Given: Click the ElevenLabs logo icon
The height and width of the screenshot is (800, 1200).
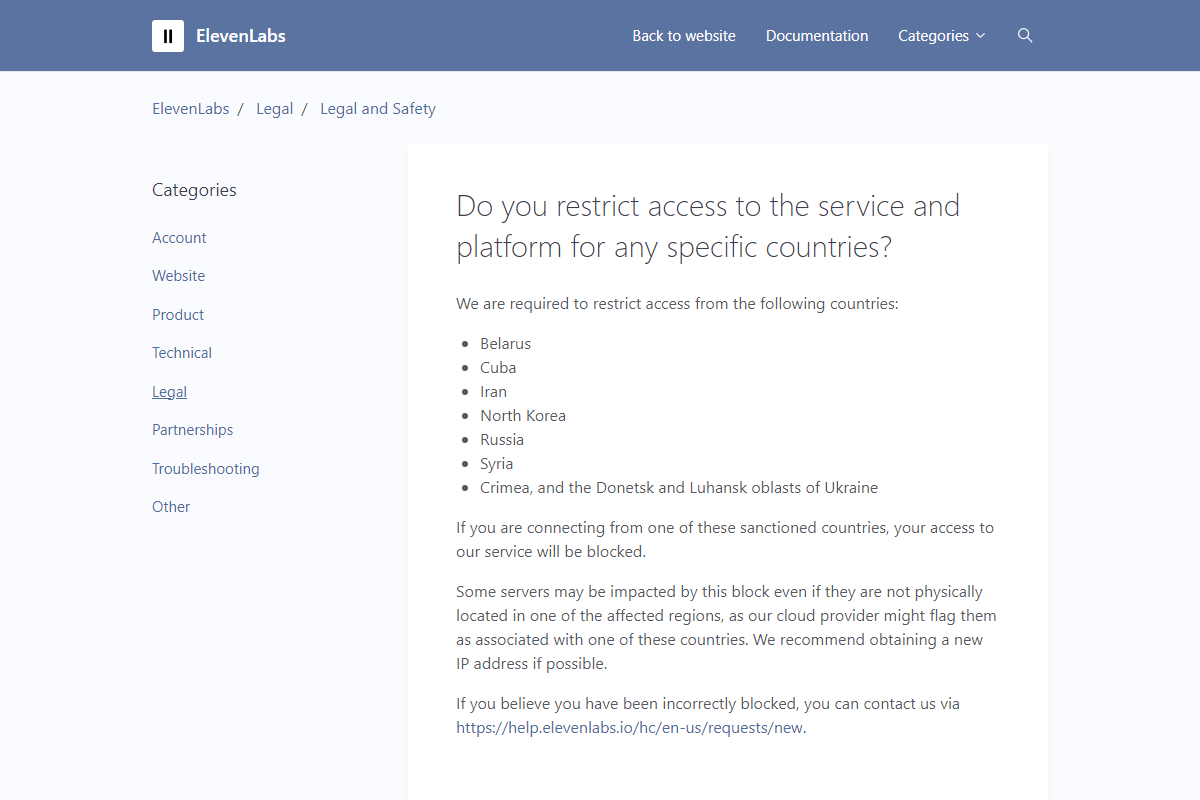Looking at the screenshot, I should [x=168, y=36].
